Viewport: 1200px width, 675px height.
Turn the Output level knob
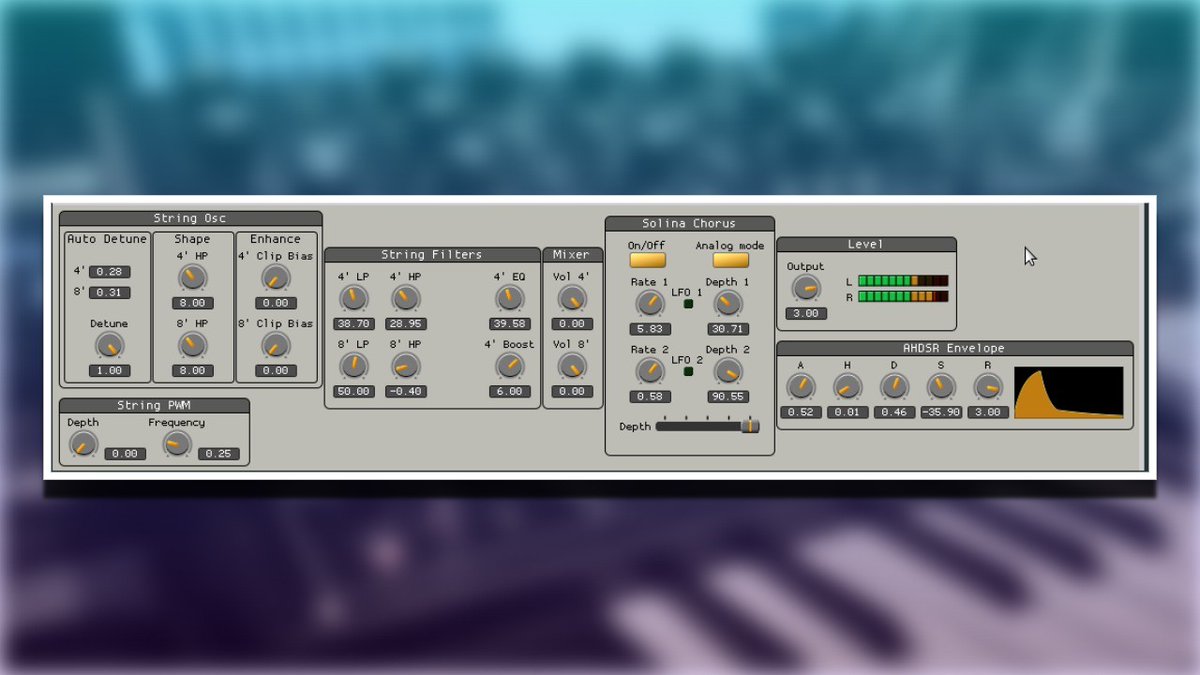pyautogui.click(x=804, y=290)
